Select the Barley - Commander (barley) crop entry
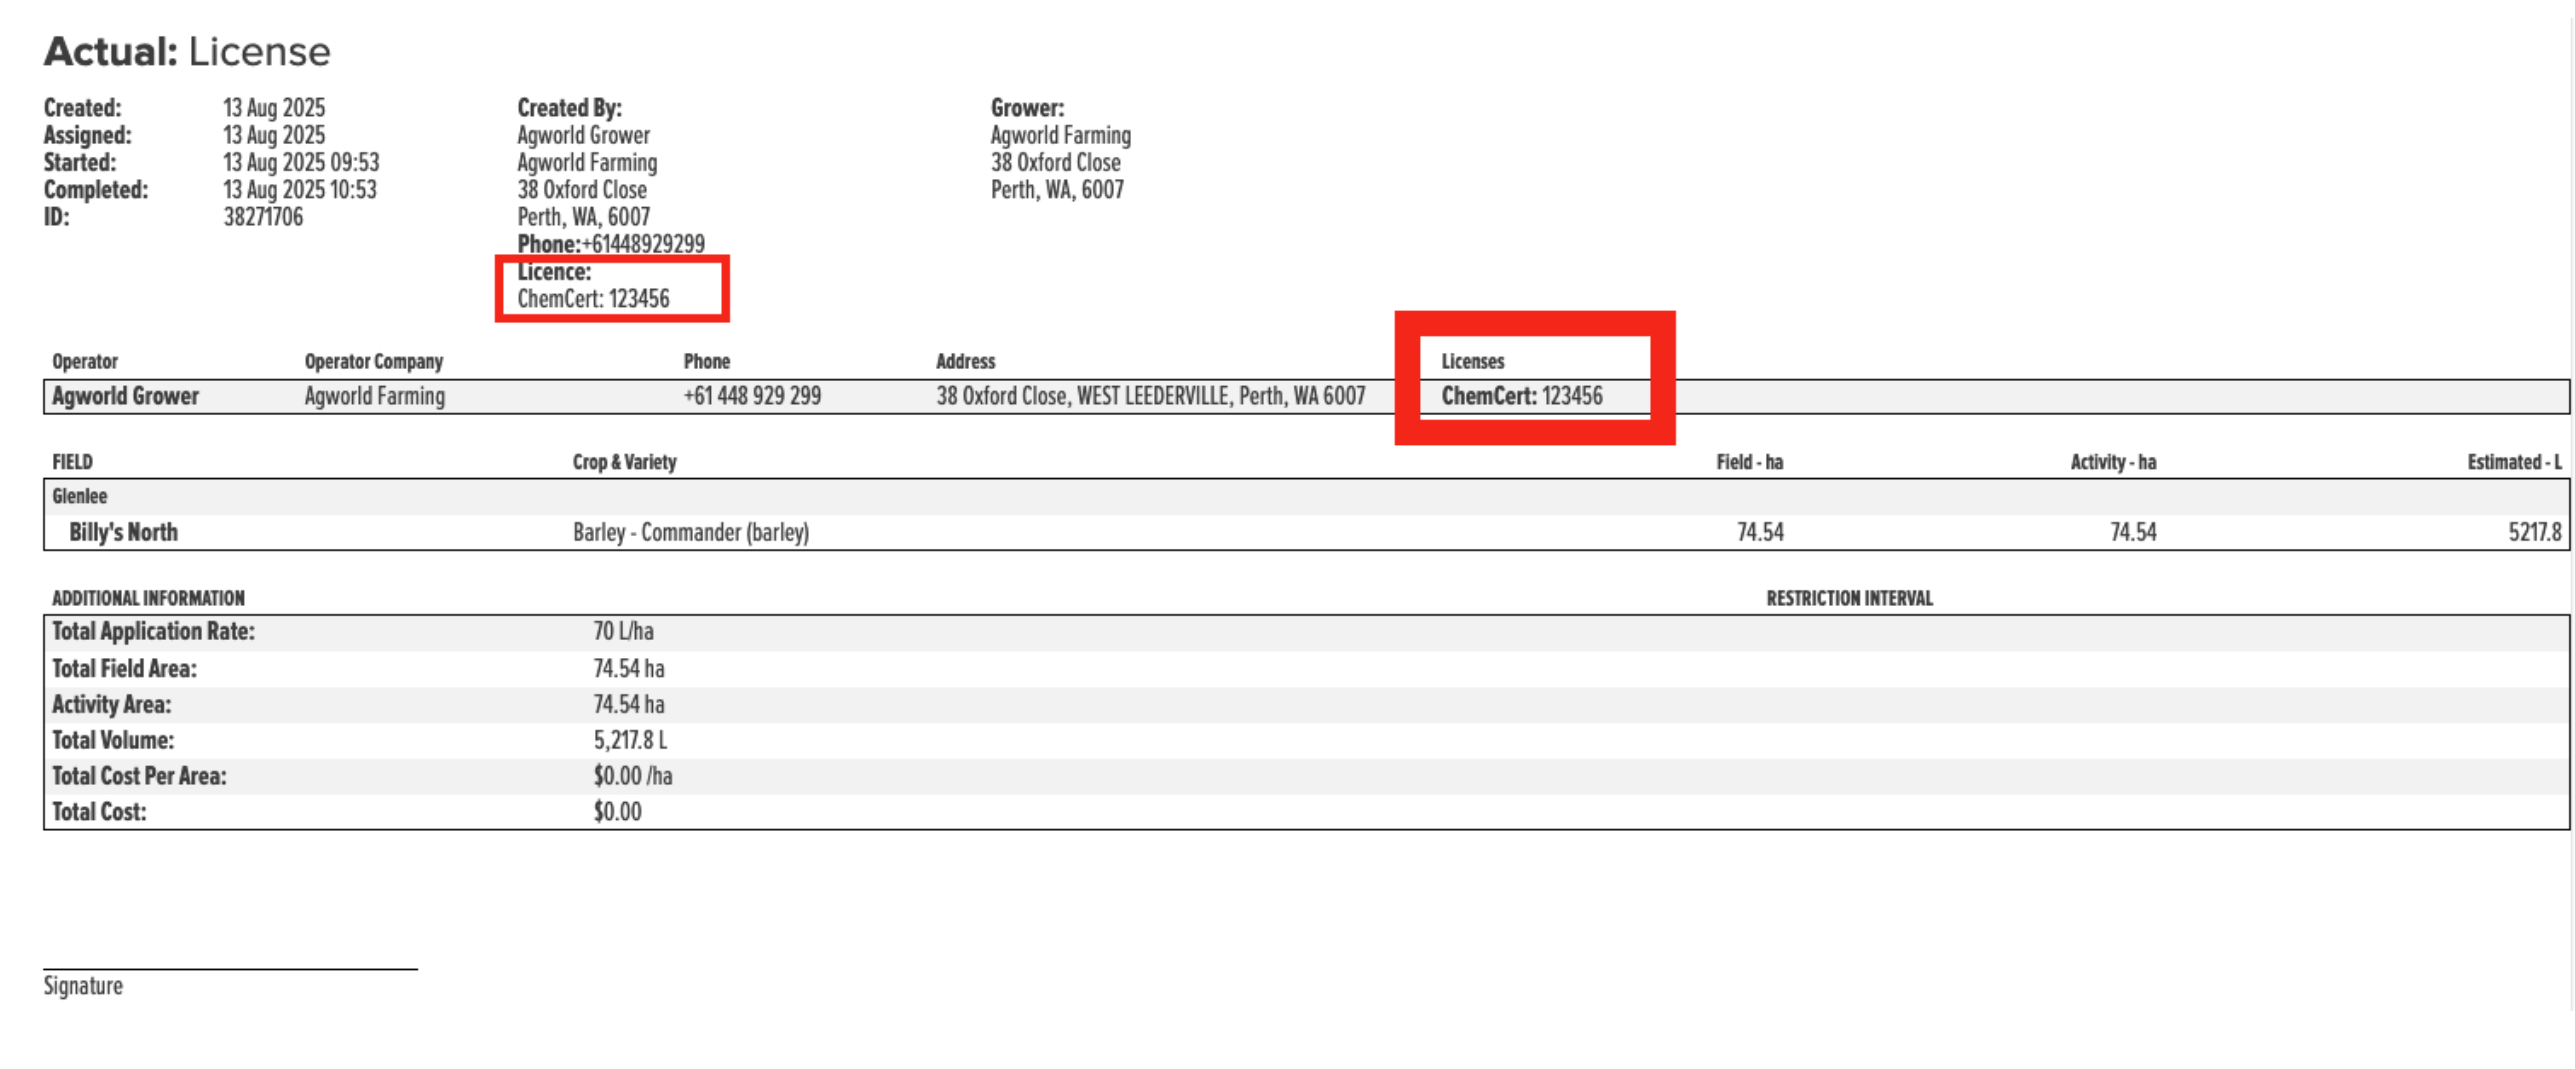The width and height of the screenshot is (2575, 1069). coord(691,532)
